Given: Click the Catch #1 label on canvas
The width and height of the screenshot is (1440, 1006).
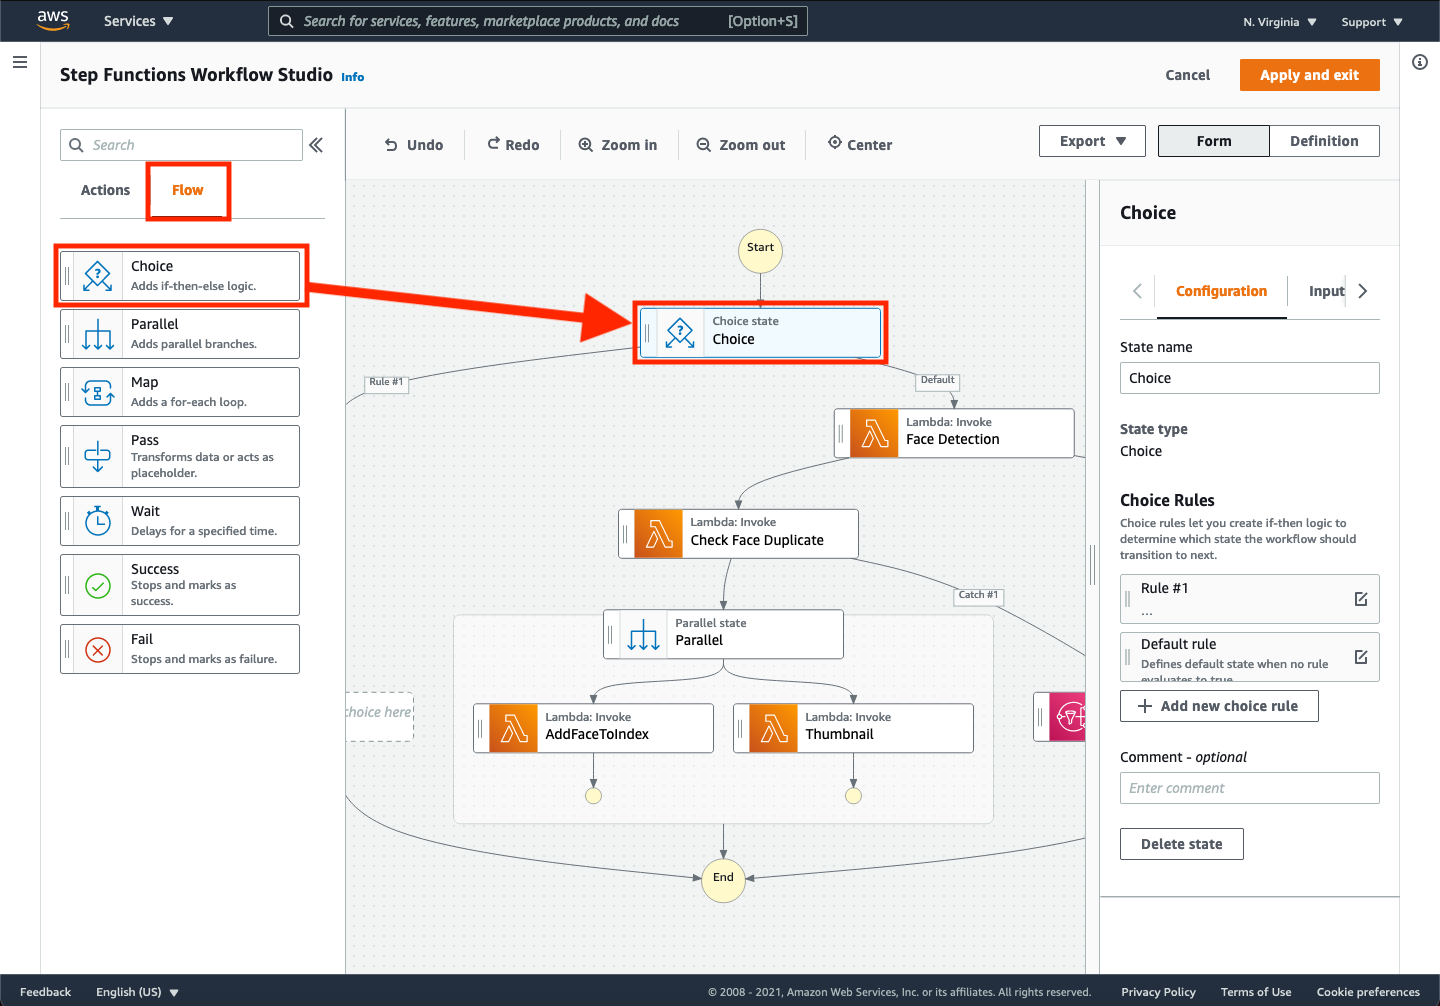Looking at the screenshot, I should pyautogui.click(x=979, y=595).
